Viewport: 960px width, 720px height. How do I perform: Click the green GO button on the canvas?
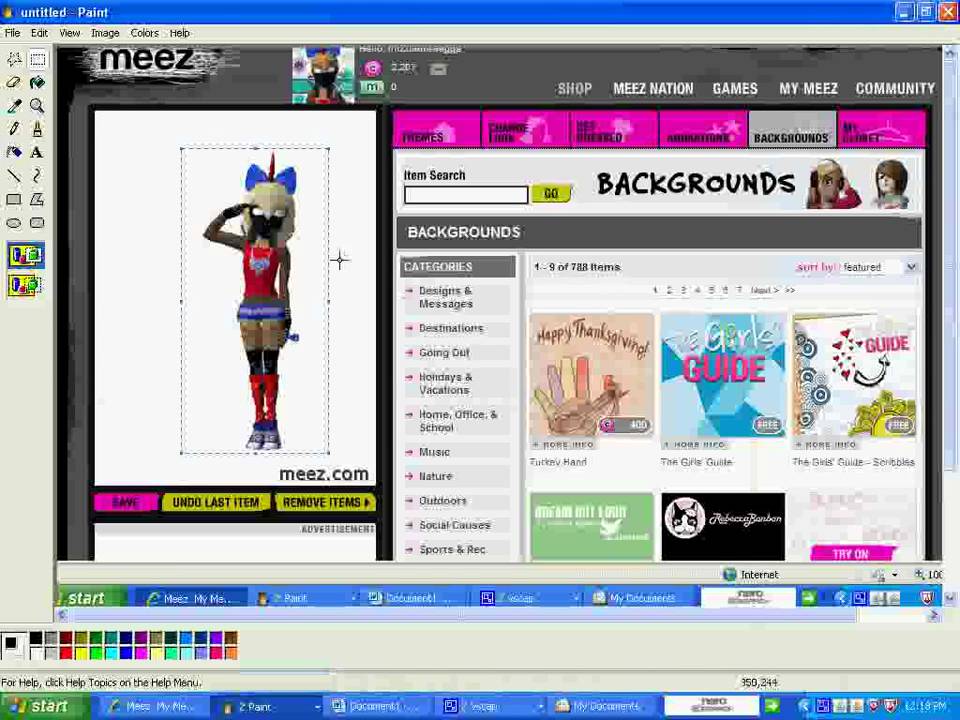click(x=551, y=193)
